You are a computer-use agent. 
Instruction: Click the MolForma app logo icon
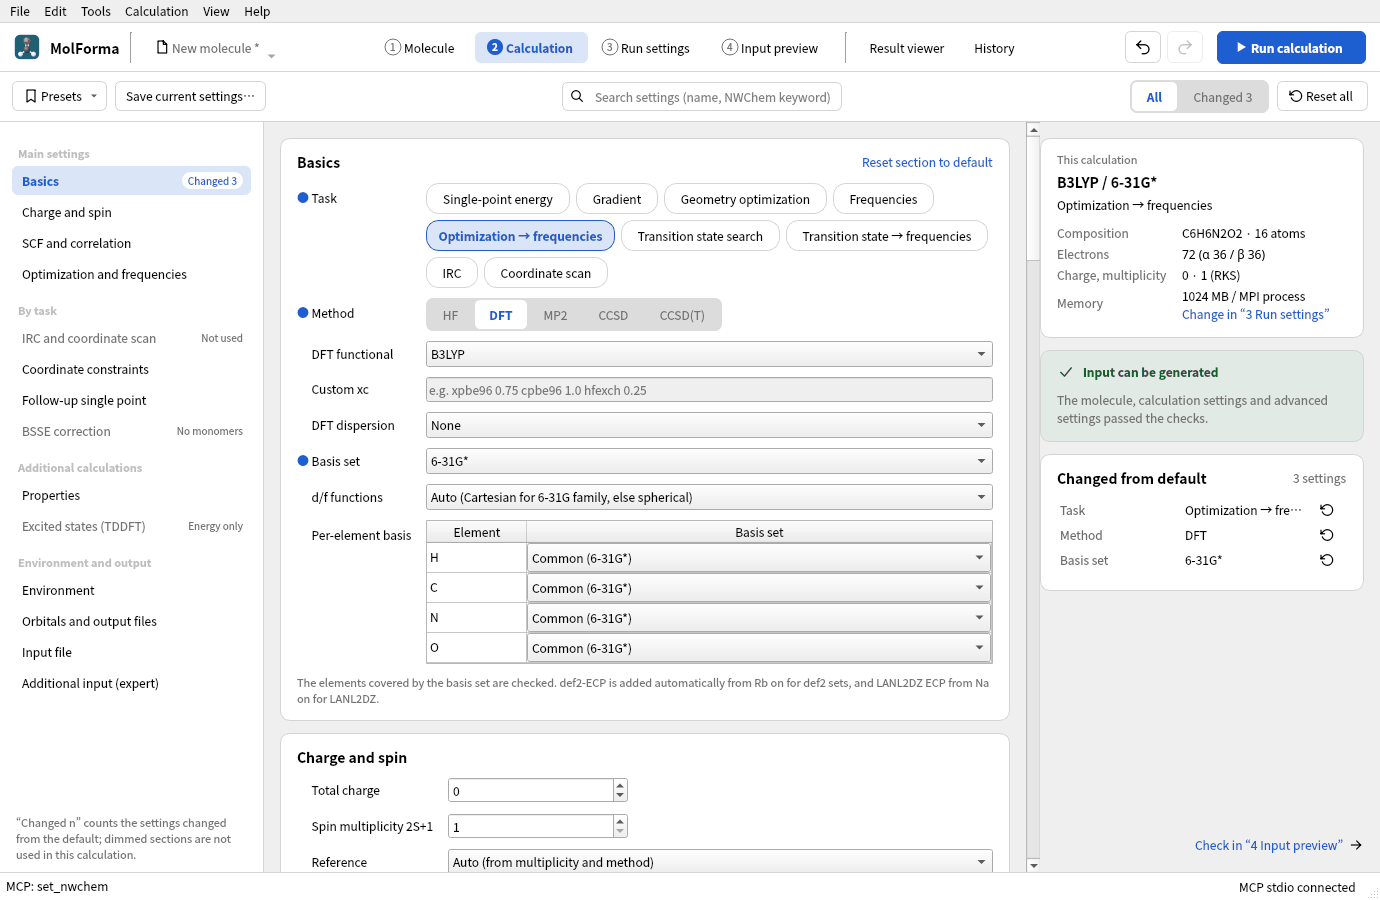point(27,47)
